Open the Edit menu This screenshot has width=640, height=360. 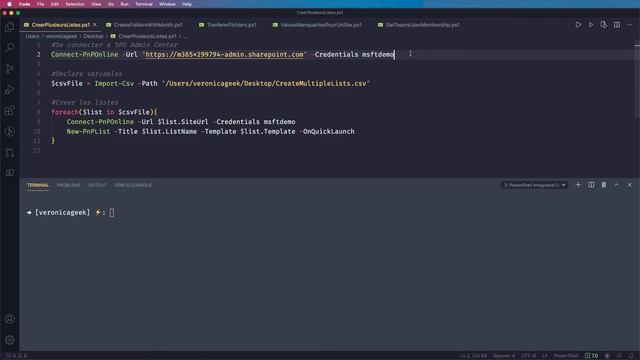click(55, 4)
